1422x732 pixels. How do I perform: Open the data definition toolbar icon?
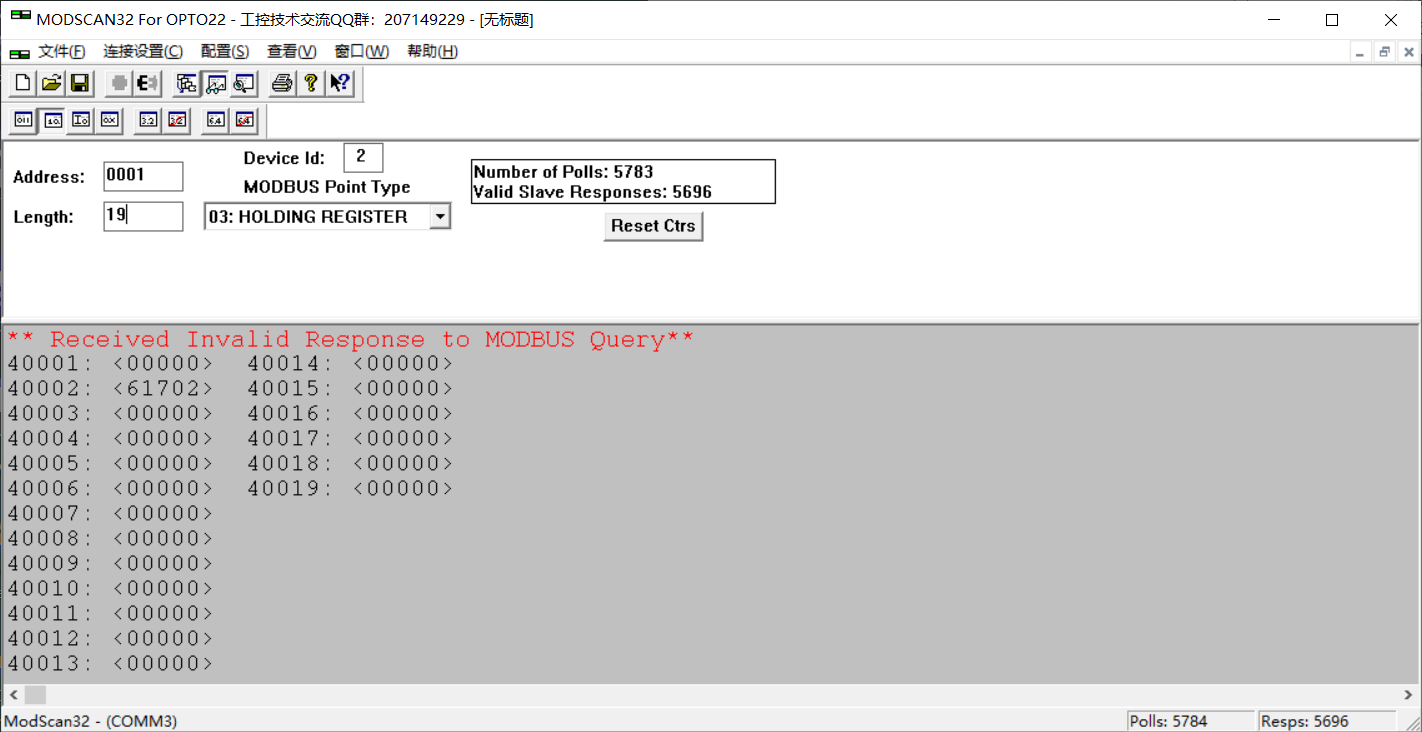coord(186,84)
